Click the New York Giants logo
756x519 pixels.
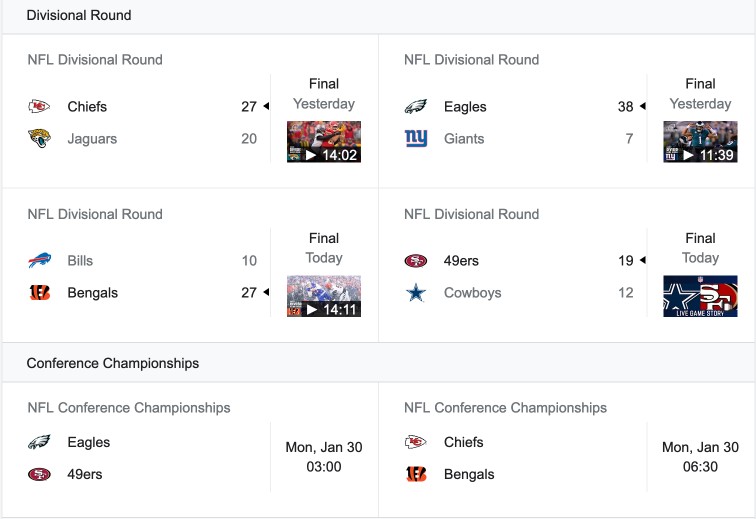click(x=416, y=138)
